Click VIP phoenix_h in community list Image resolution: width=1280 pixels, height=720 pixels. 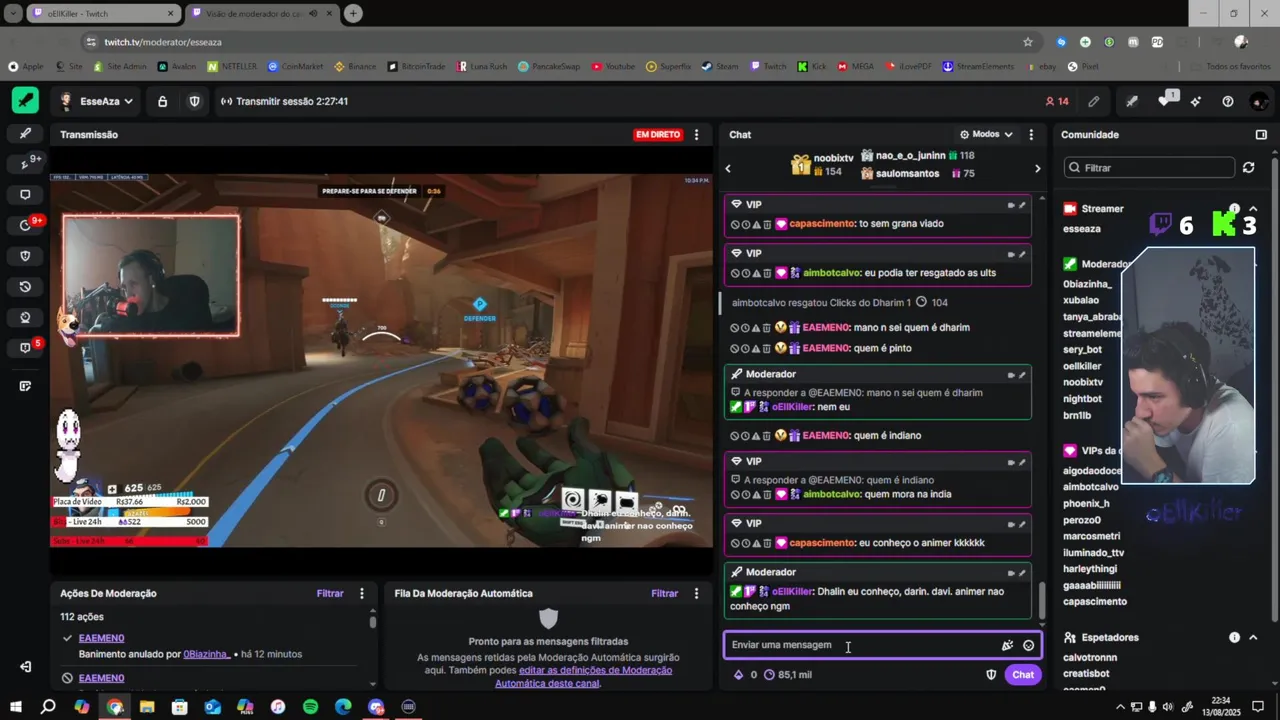tap(1086, 504)
